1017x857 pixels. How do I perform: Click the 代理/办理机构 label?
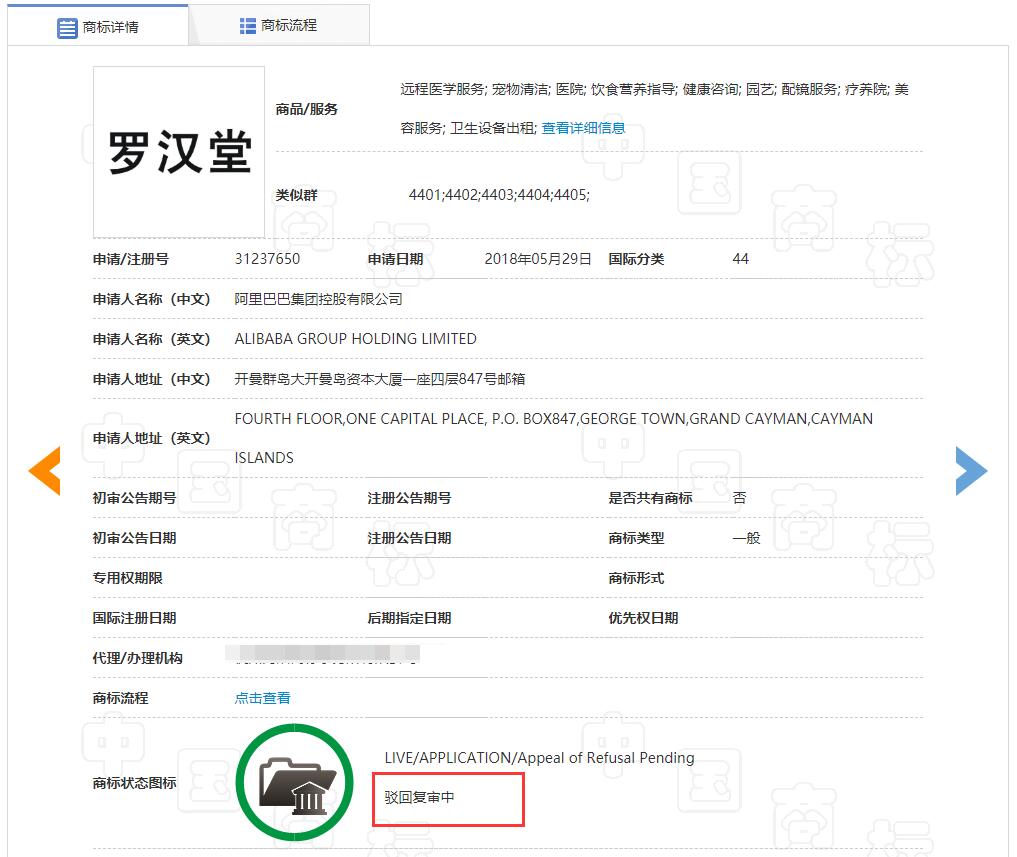click(x=138, y=658)
